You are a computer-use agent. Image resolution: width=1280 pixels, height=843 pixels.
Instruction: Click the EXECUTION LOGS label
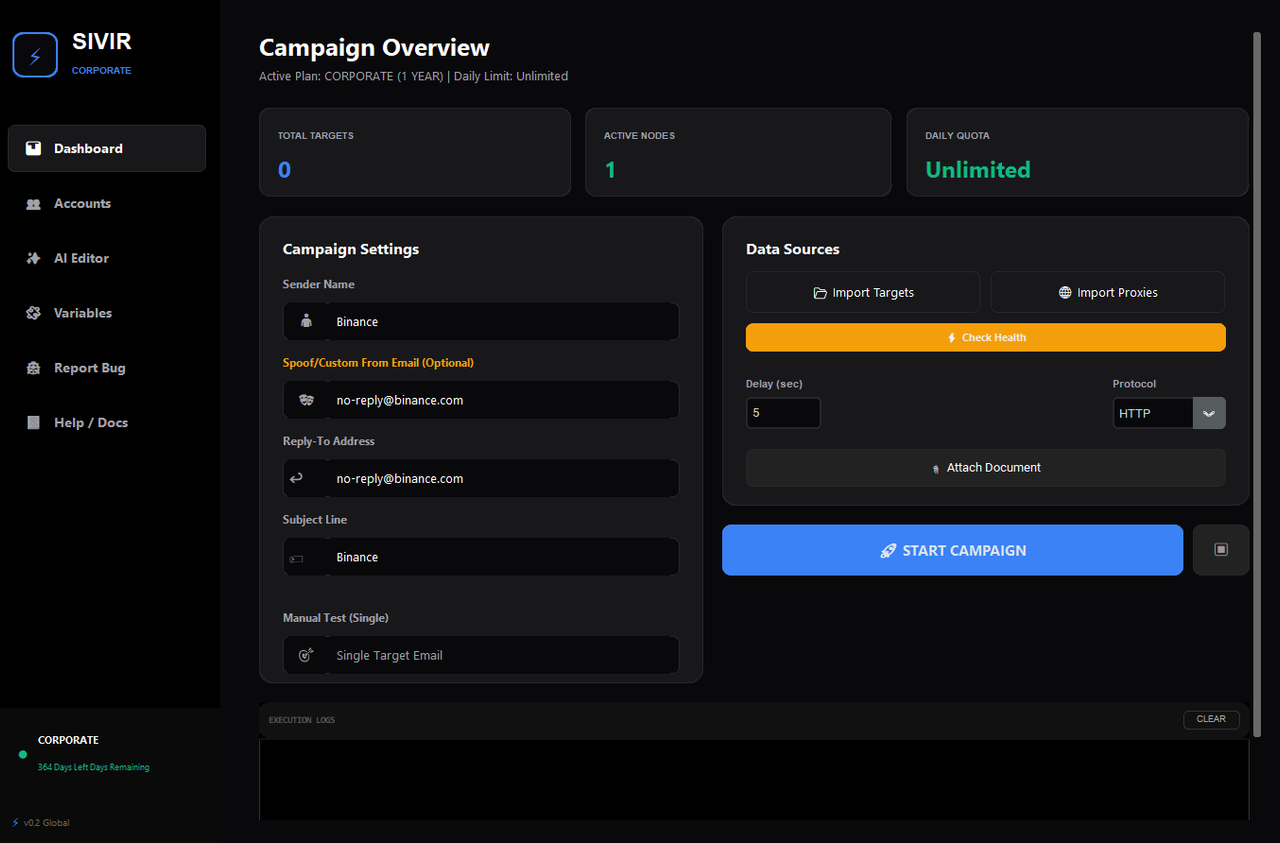point(302,720)
